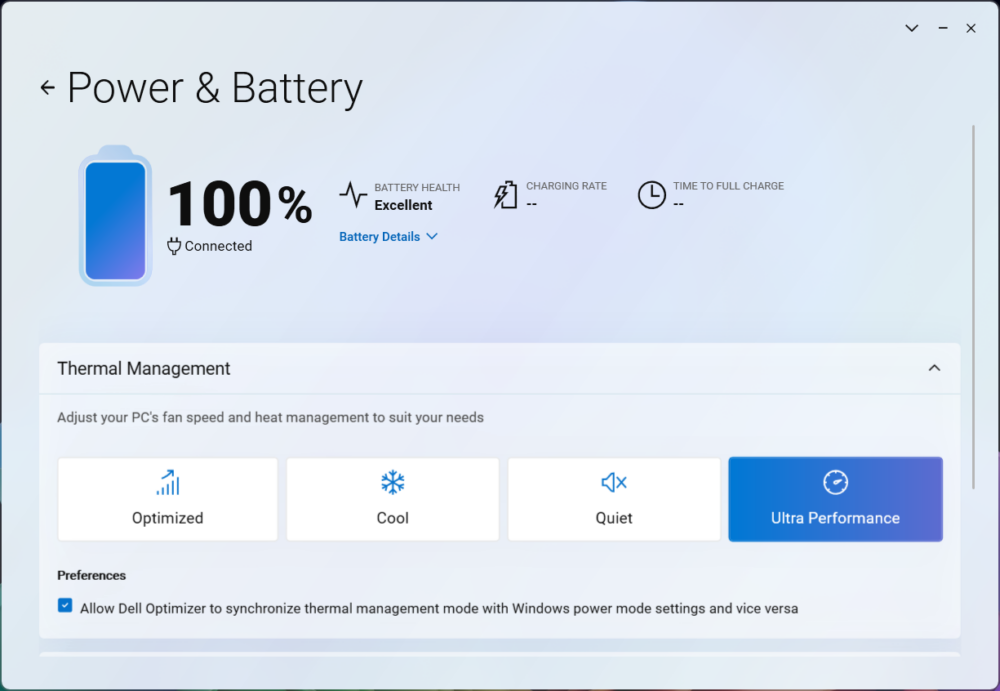Click the back arrow beside Power & Battery
1000x691 pixels.
coord(47,88)
